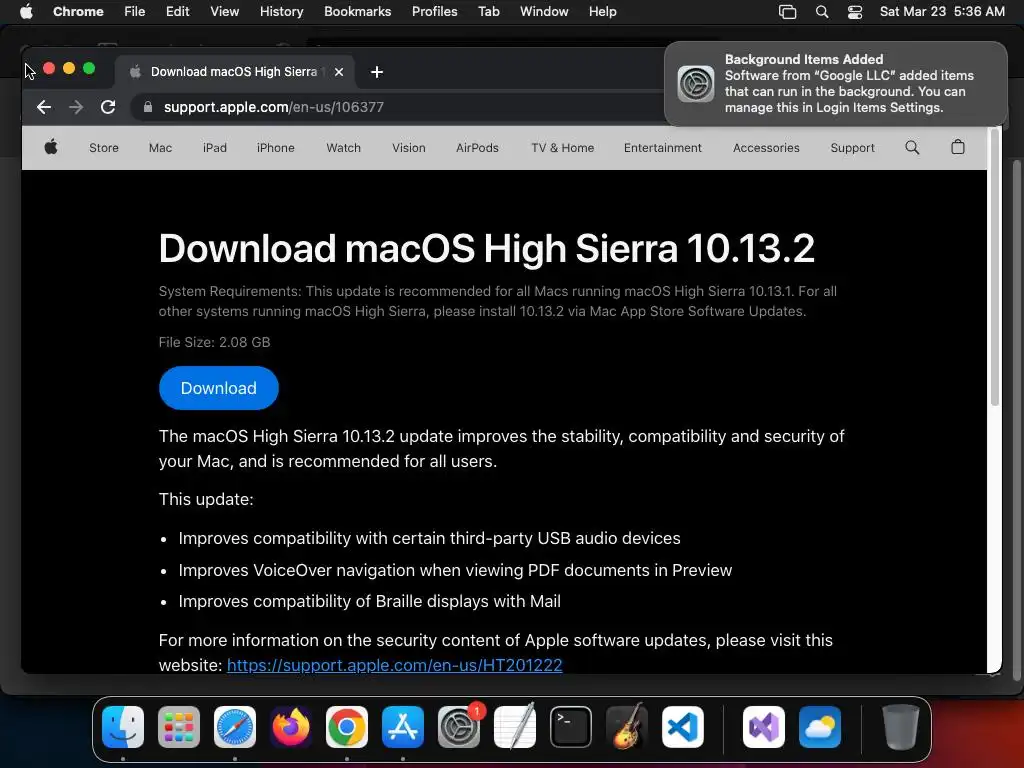Open a new Chrome tab
This screenshot has height=768, width=1024.
click(x=377, y=72)
